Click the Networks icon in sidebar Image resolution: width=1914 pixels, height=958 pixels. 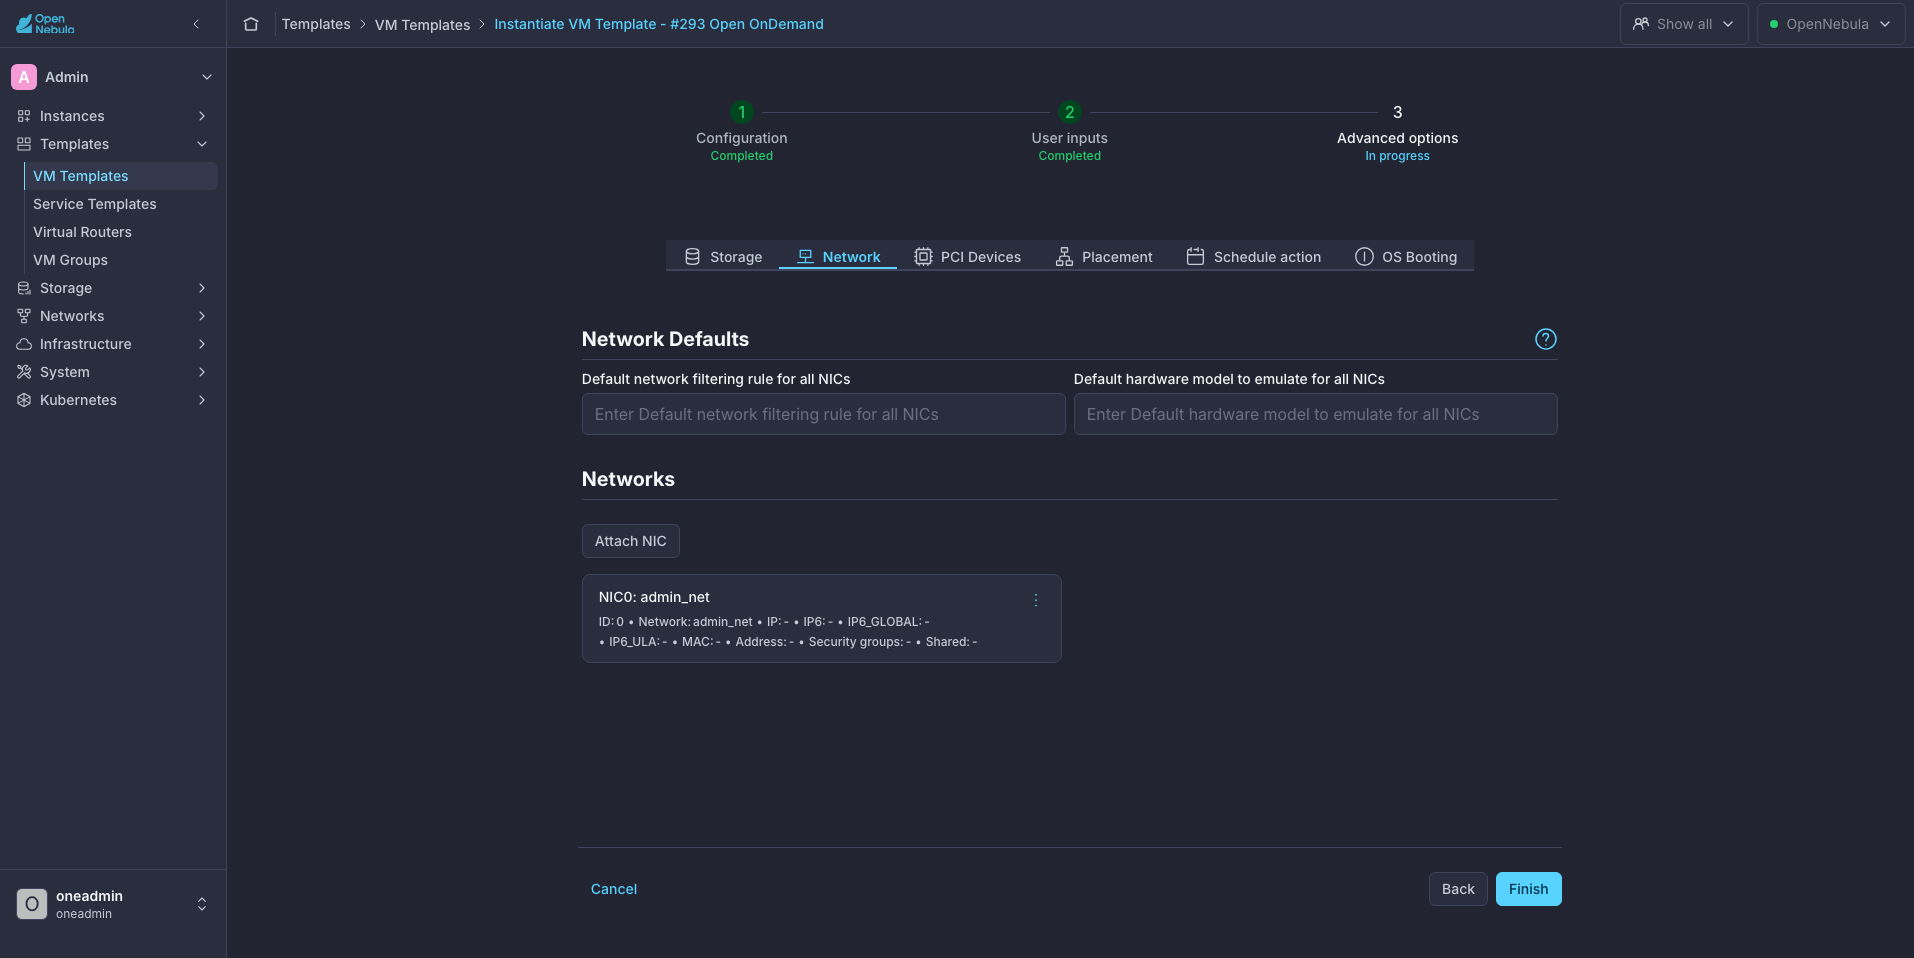point(24,316)
